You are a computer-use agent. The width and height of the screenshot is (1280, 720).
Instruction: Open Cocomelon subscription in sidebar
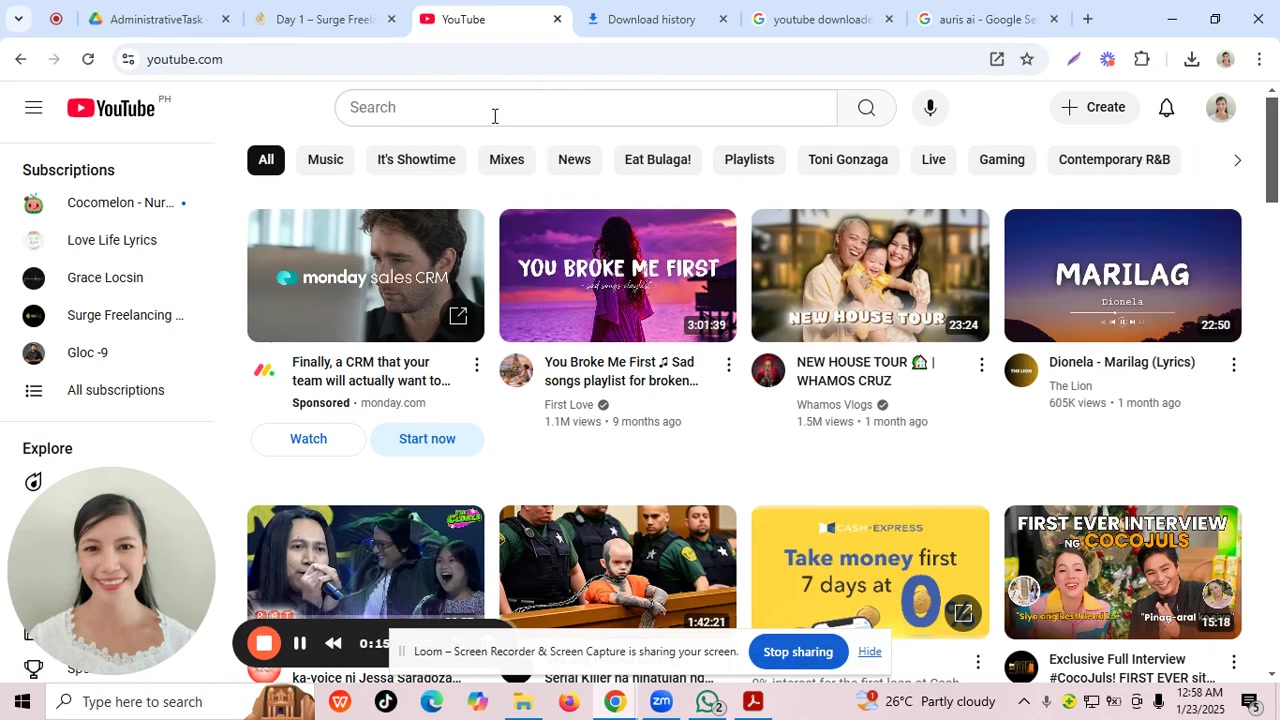[x=108, y=203]
